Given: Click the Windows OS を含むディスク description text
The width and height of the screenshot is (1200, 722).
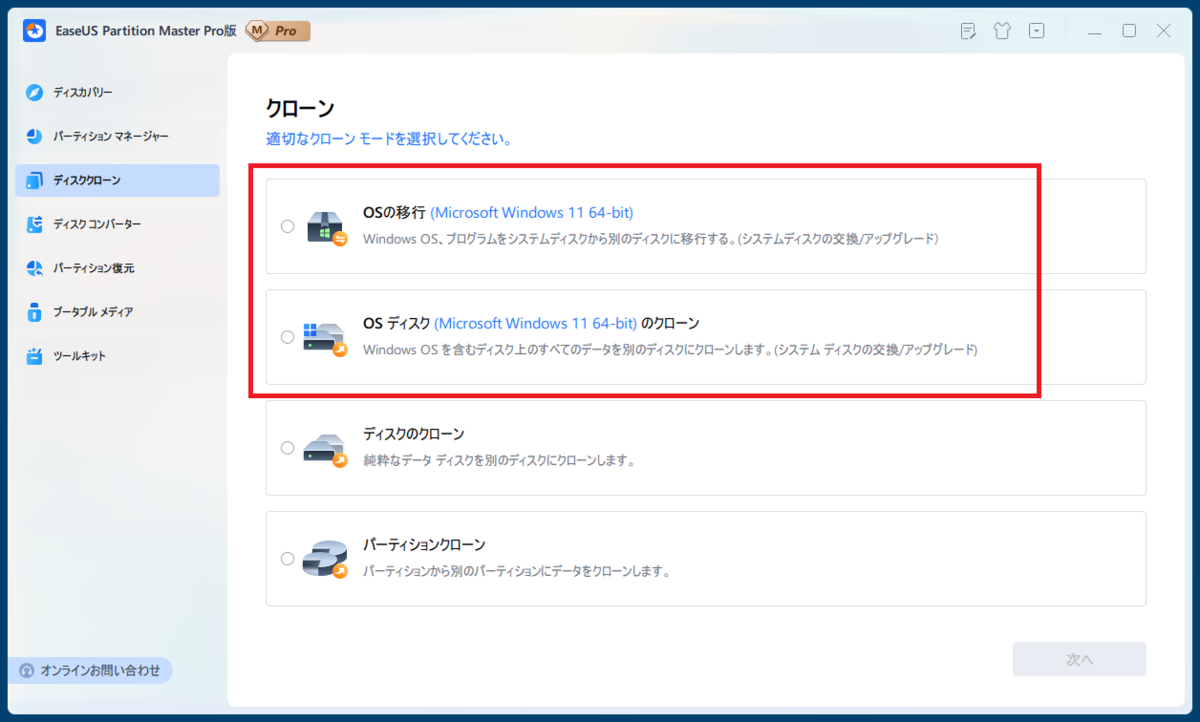Looking at the screenshot, I should tap(670, 350).
